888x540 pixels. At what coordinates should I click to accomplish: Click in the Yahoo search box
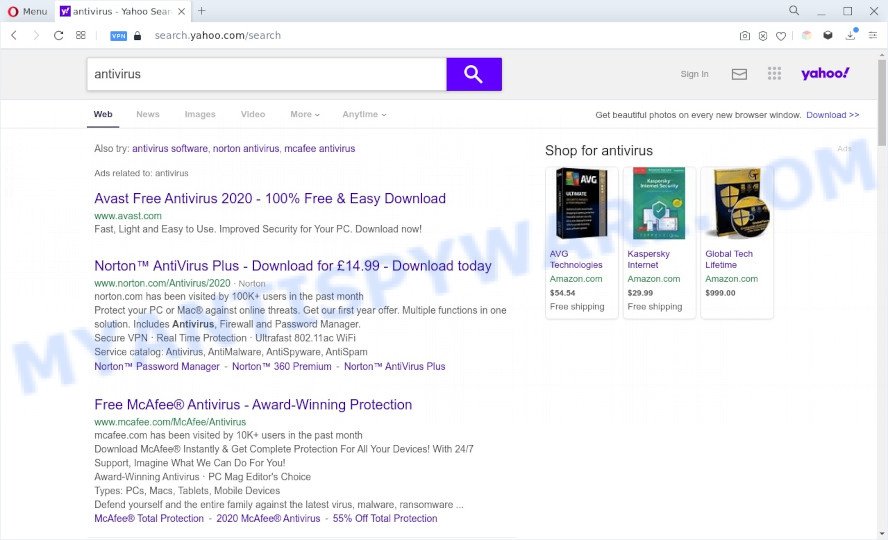pos(267,74)
